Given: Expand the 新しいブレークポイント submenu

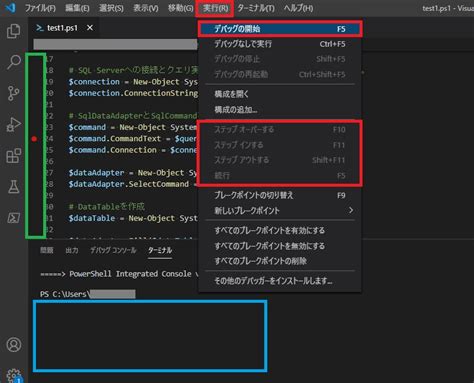Looking at the screenshot, I should coord(280,211).
